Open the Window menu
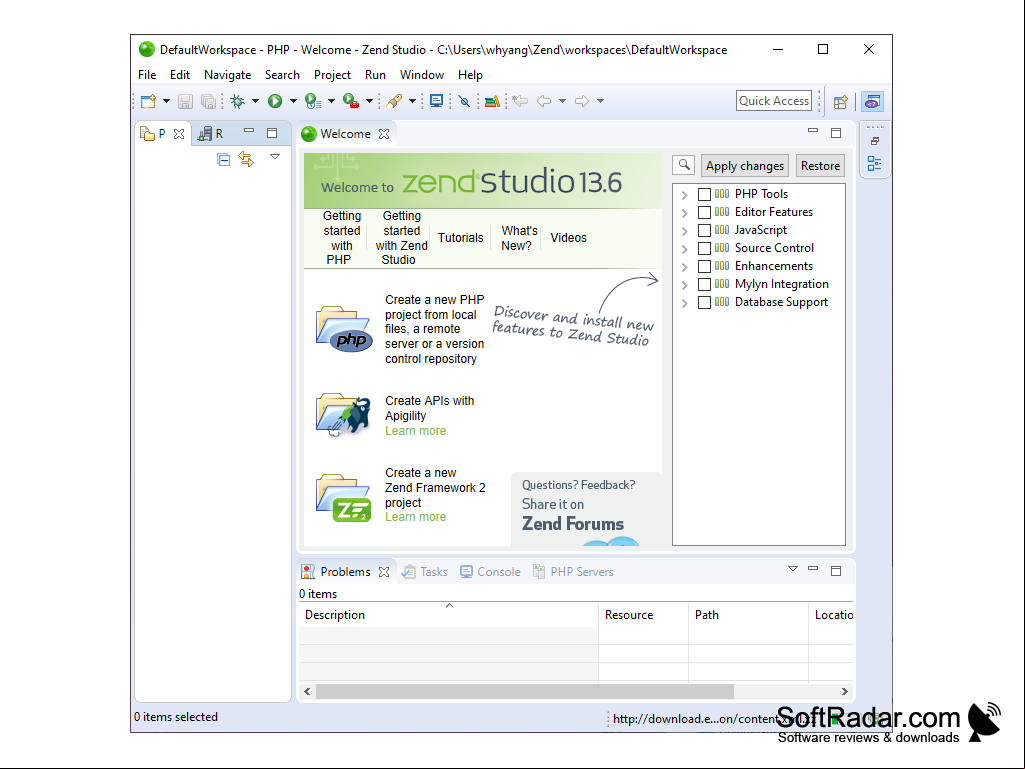Screen dimensions: 1025x769 [x=422, y=75]
